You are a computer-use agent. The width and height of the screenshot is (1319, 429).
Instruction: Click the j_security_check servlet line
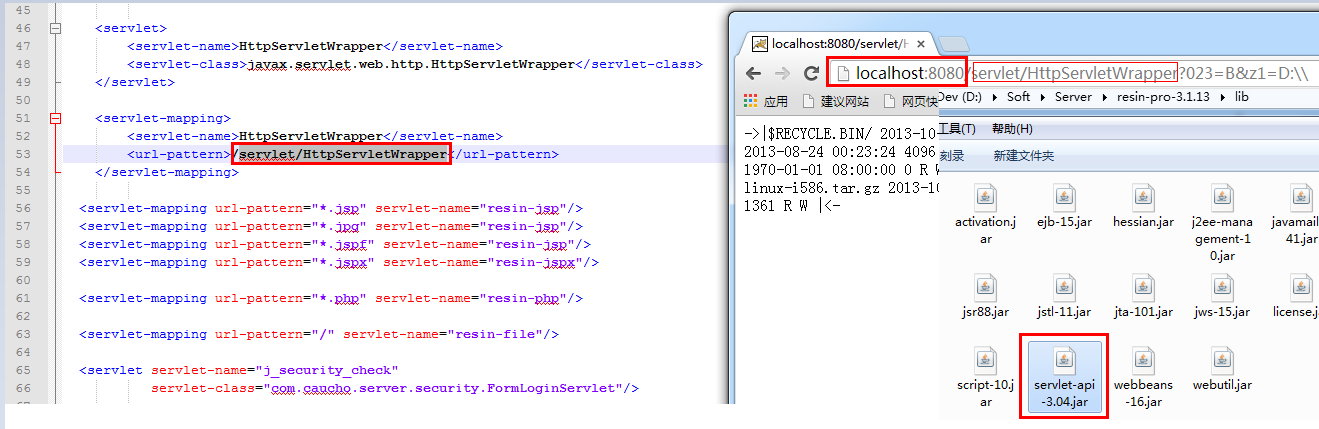[x=239, y=370]
